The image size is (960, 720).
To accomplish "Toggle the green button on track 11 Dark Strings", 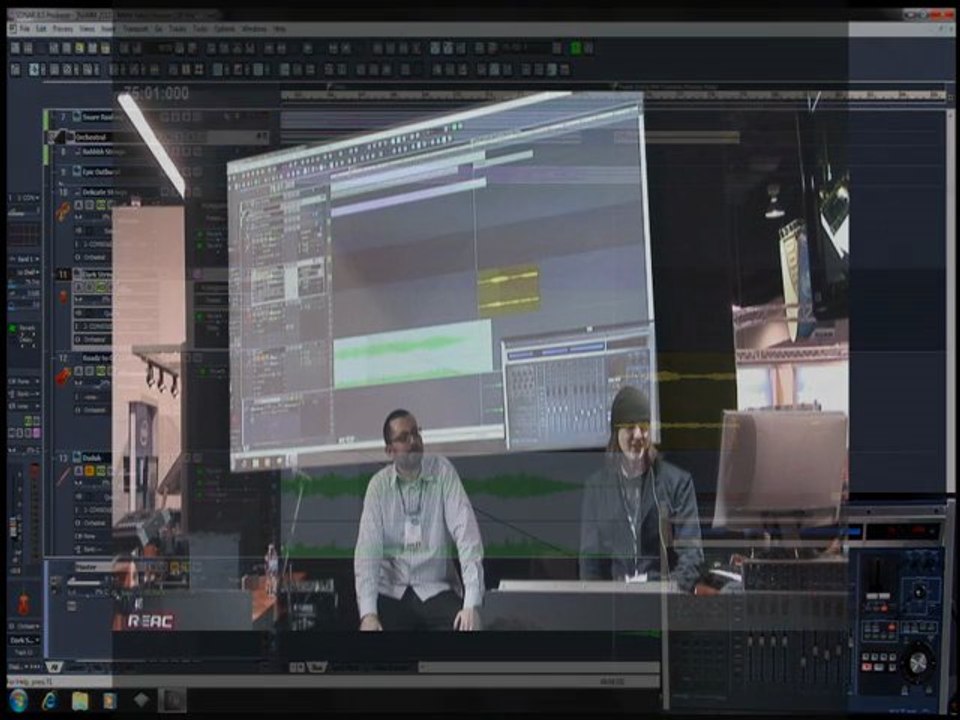I will (100, 287).
